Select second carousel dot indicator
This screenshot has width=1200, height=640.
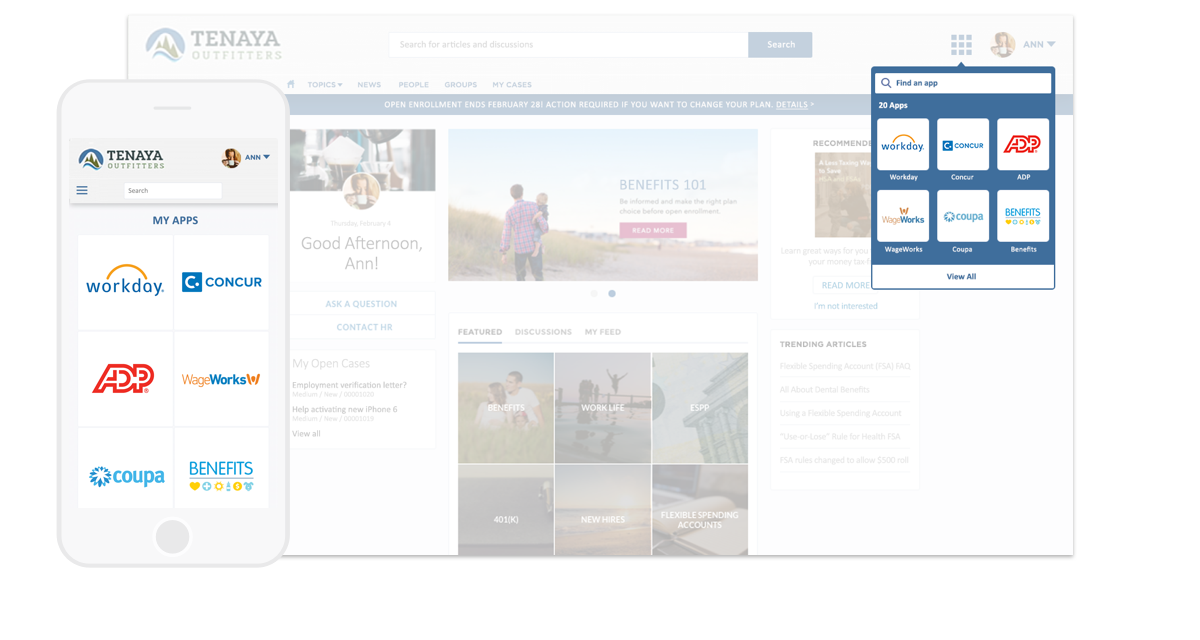pyautogui.click(x=612, y=294)
